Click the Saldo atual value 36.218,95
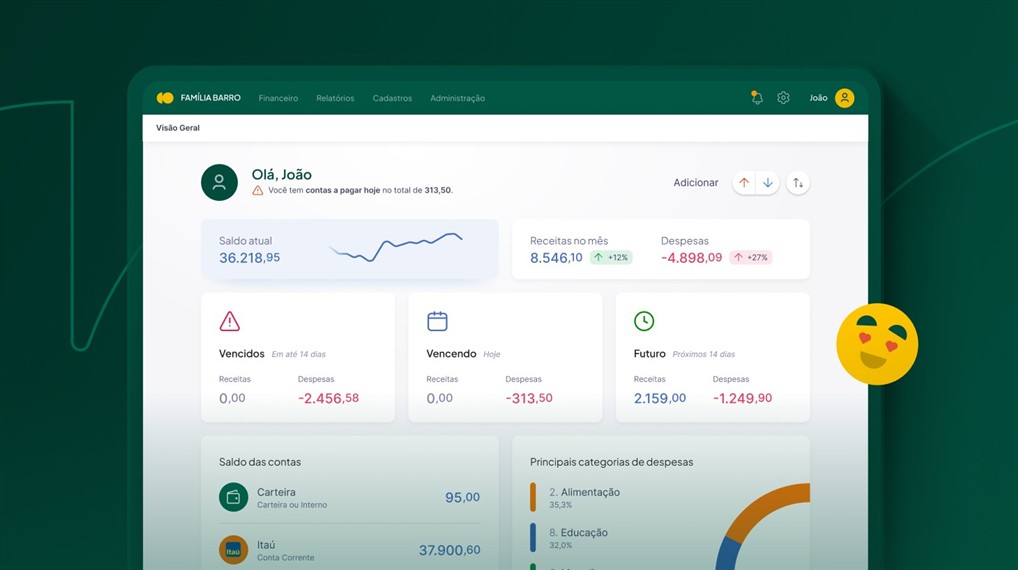 coord(249,258)
